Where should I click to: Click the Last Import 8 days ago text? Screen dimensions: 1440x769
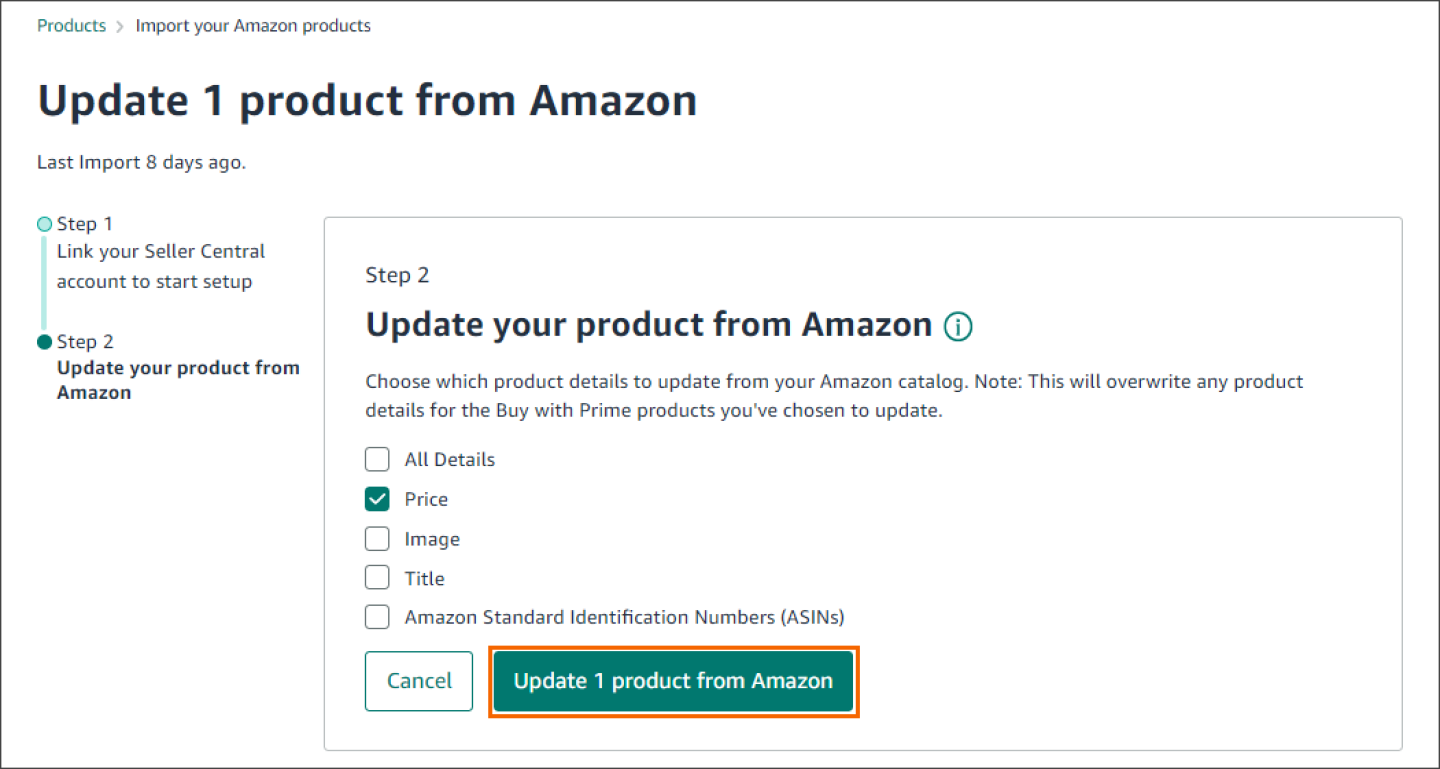pyautogui.click(x=141, y=161)
